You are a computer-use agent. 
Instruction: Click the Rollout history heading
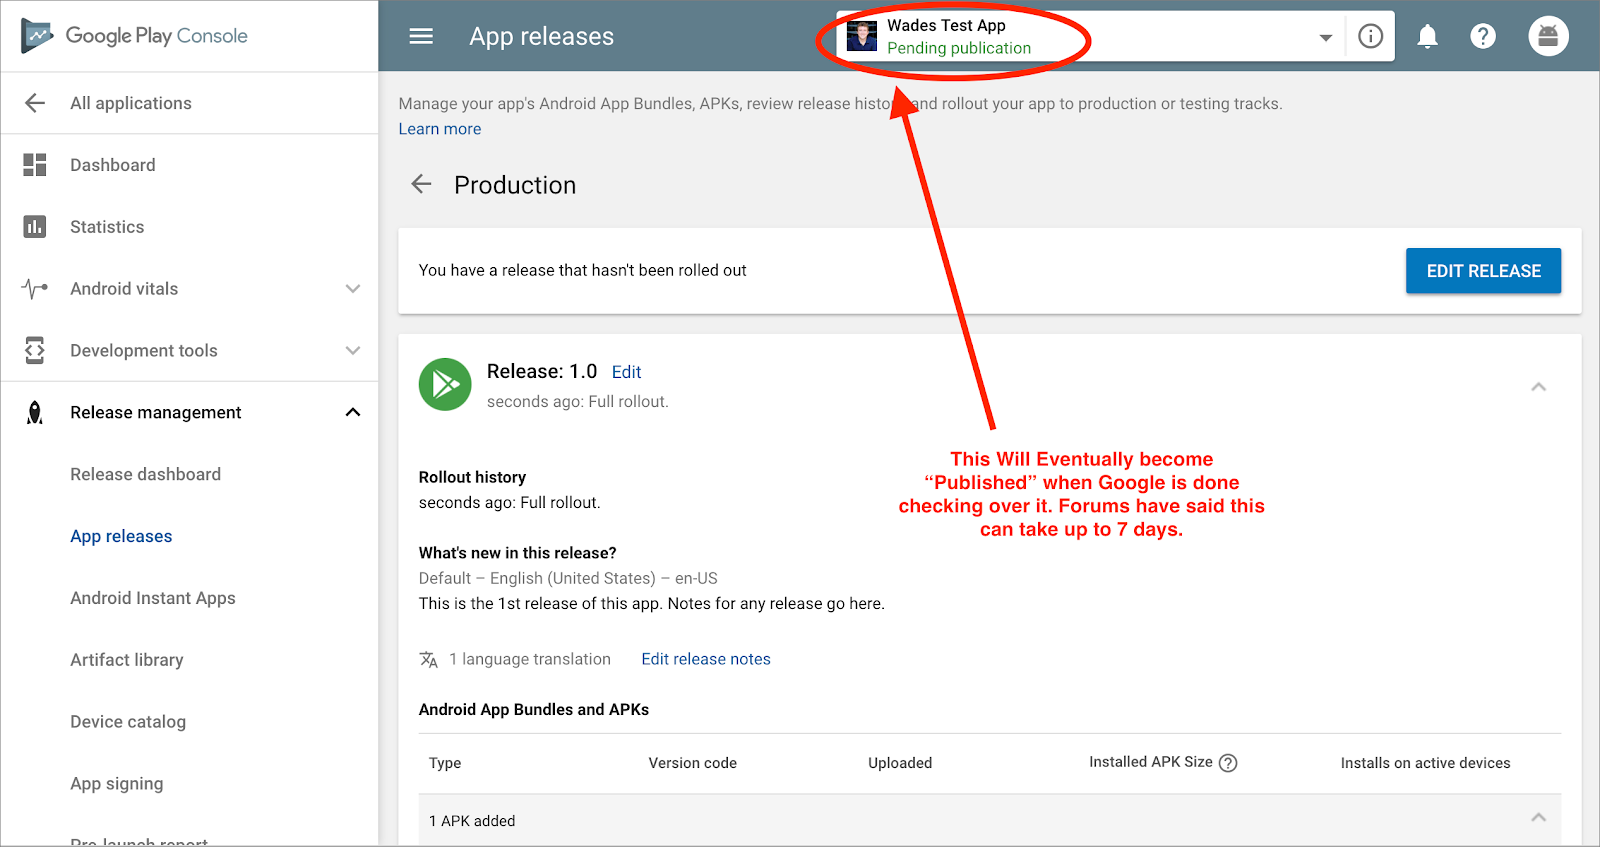[x=472, y=477]
